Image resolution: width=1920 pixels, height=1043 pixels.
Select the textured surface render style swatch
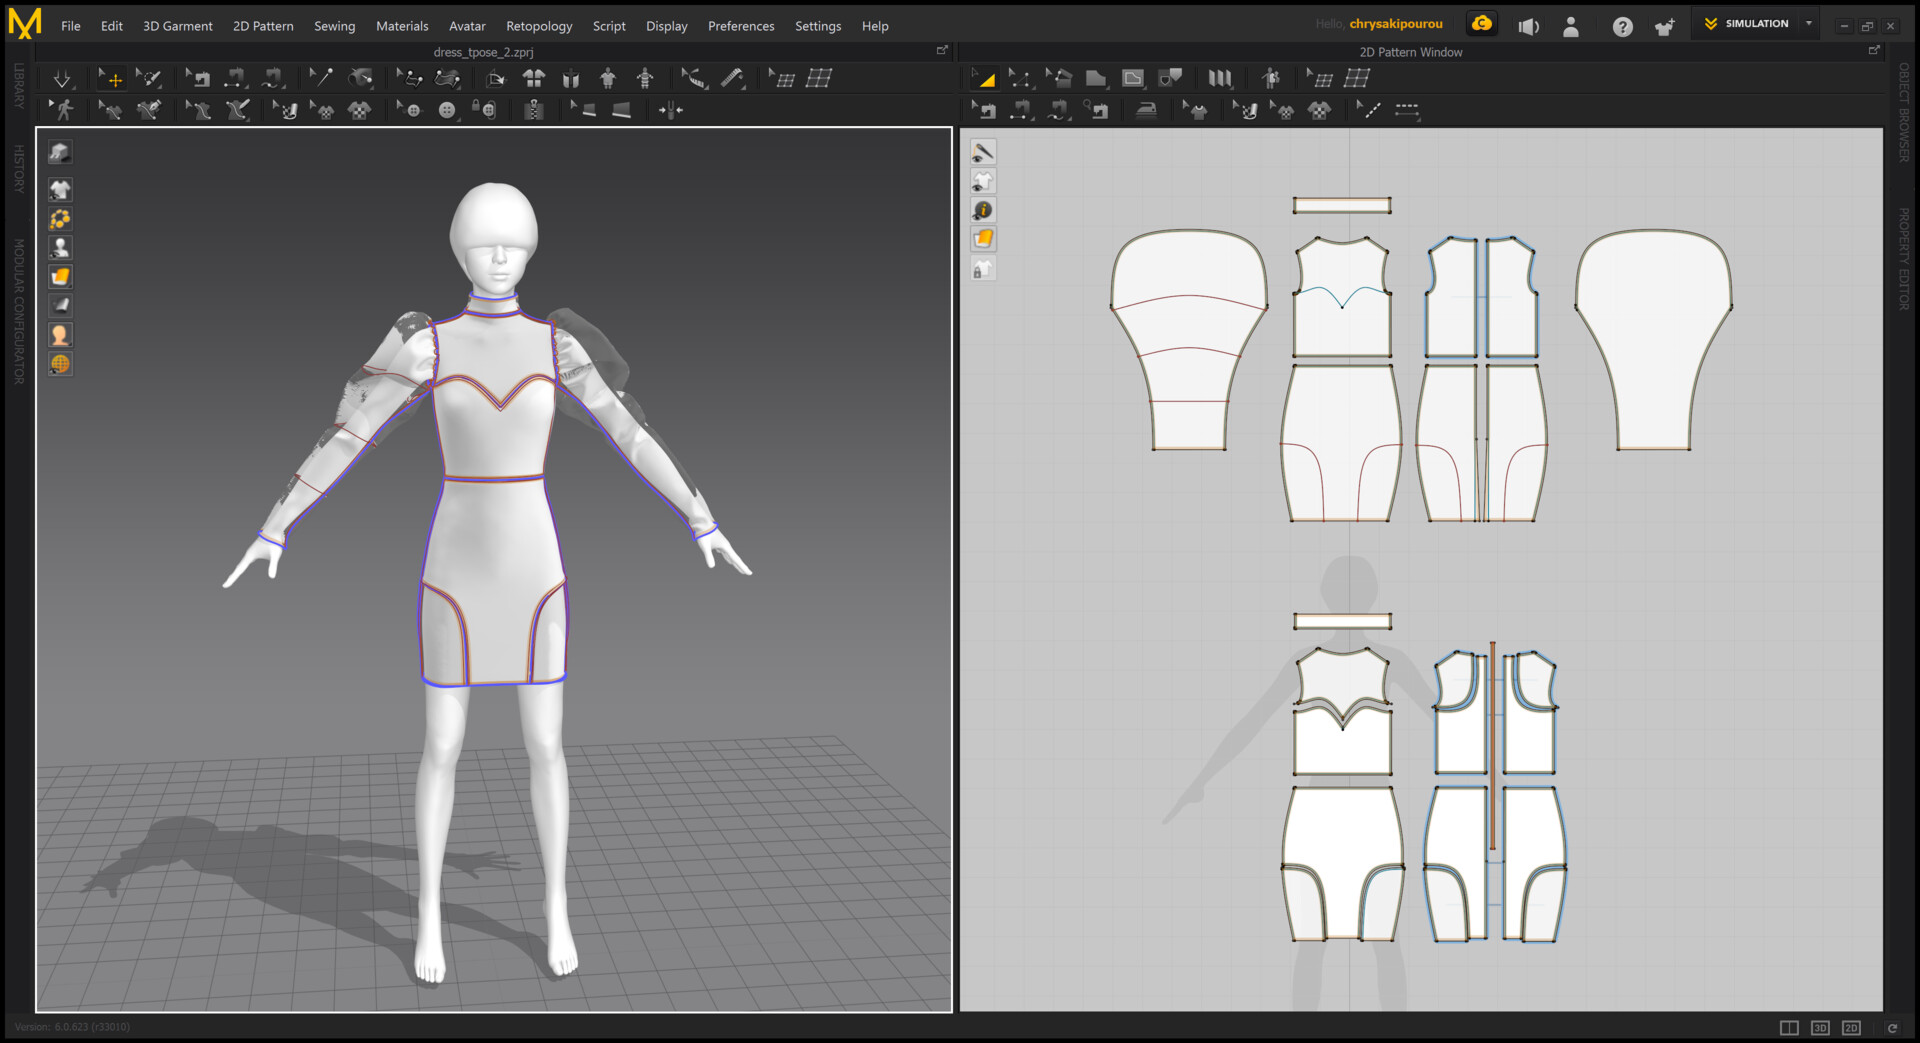(x=60, y=277)
